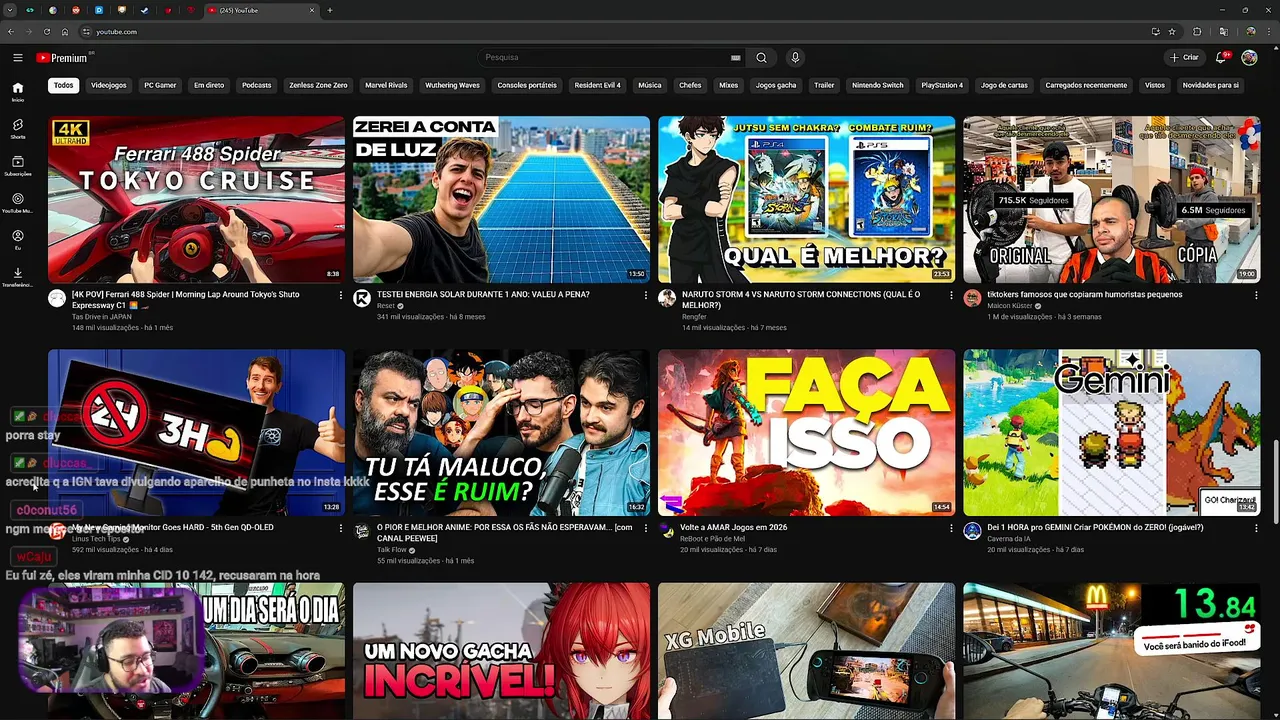This screenshot has height=720, width=1280.
Task: Open YouTube Music from the sidebar
Action: (18, 203)
